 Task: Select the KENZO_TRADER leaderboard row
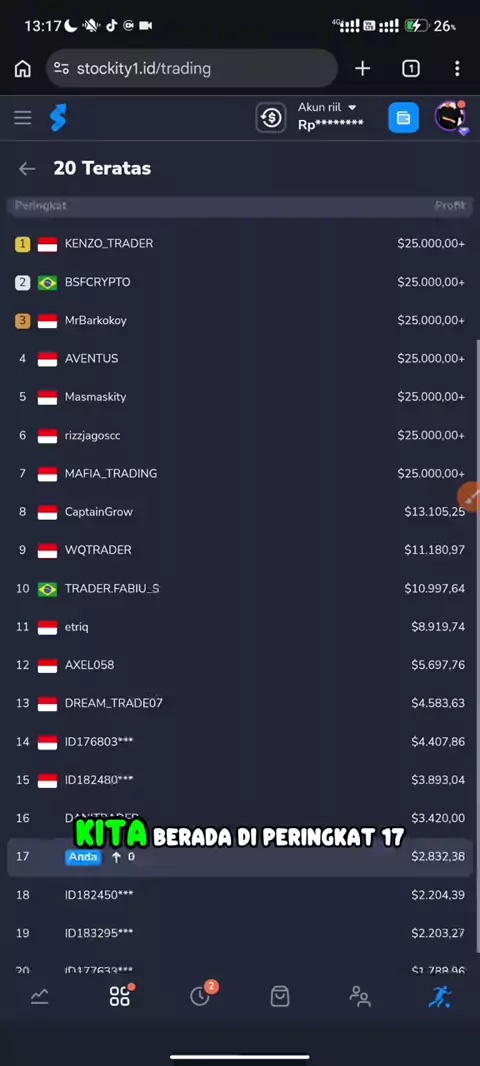pyautogui.click(x=240, y=243)
